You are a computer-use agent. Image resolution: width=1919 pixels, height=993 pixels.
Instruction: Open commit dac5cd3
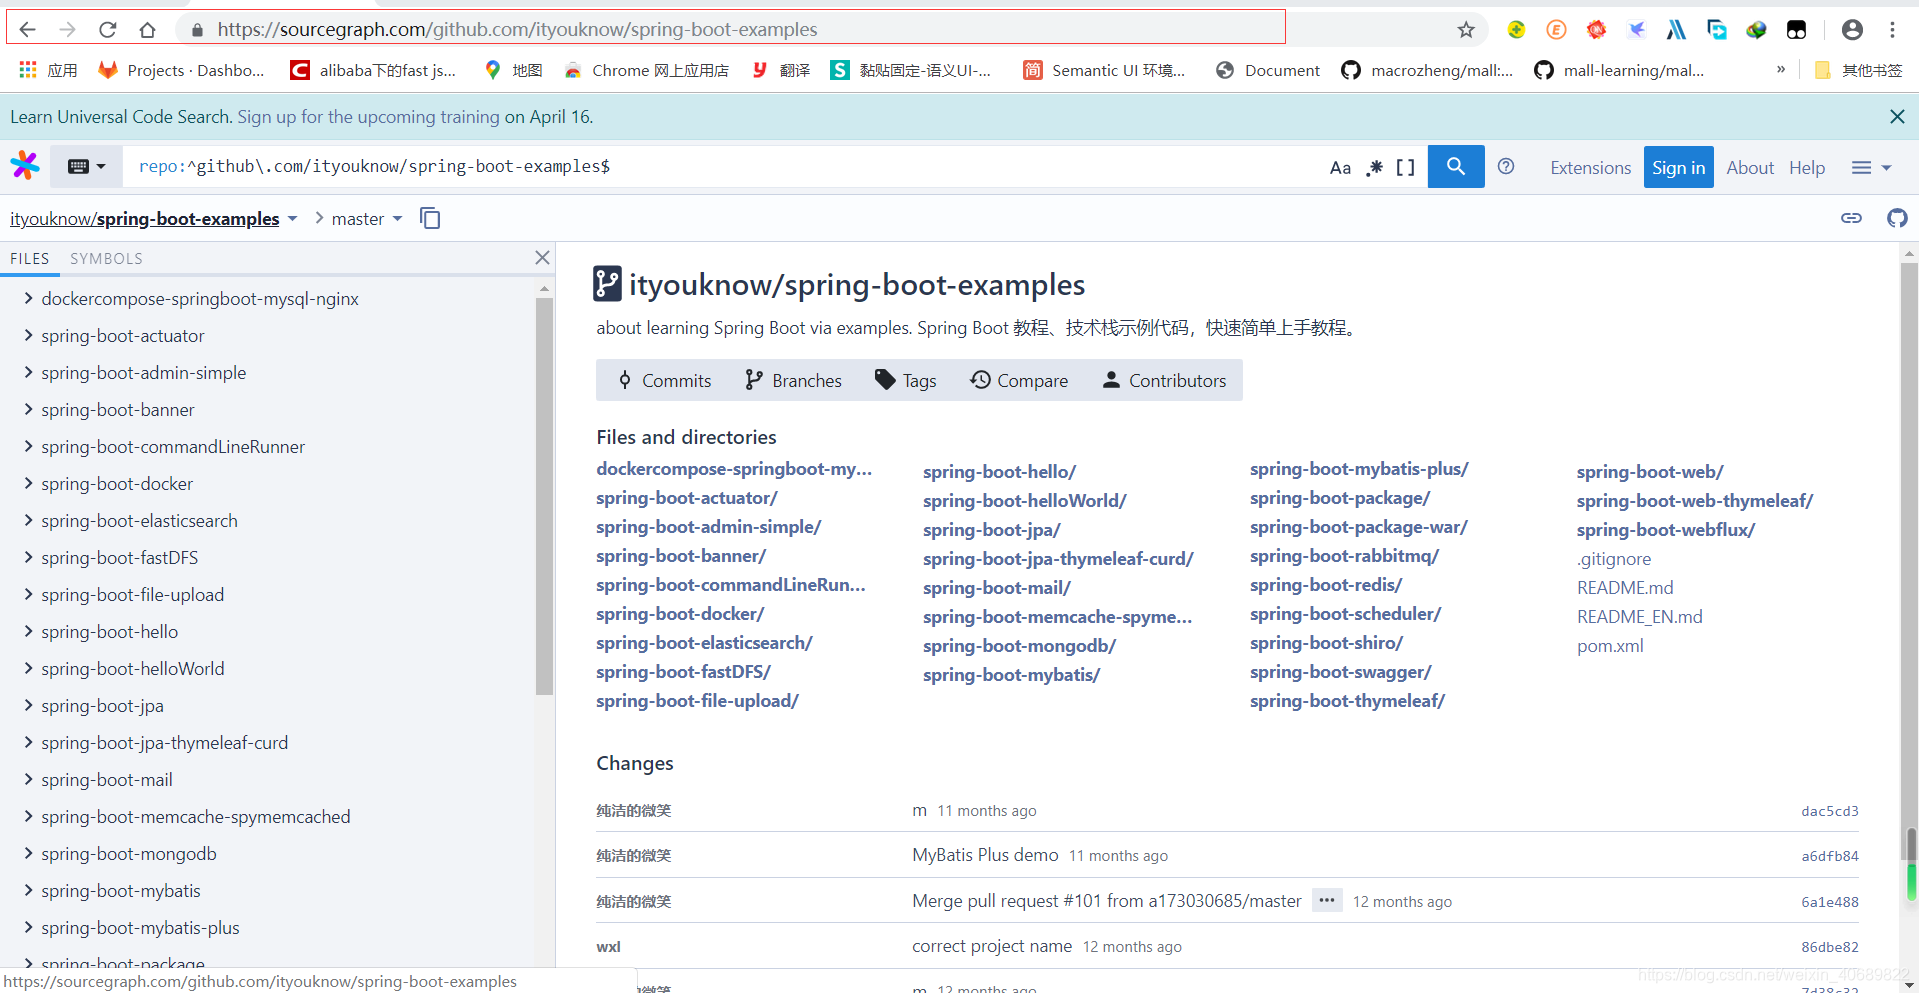pos(1829,811)
